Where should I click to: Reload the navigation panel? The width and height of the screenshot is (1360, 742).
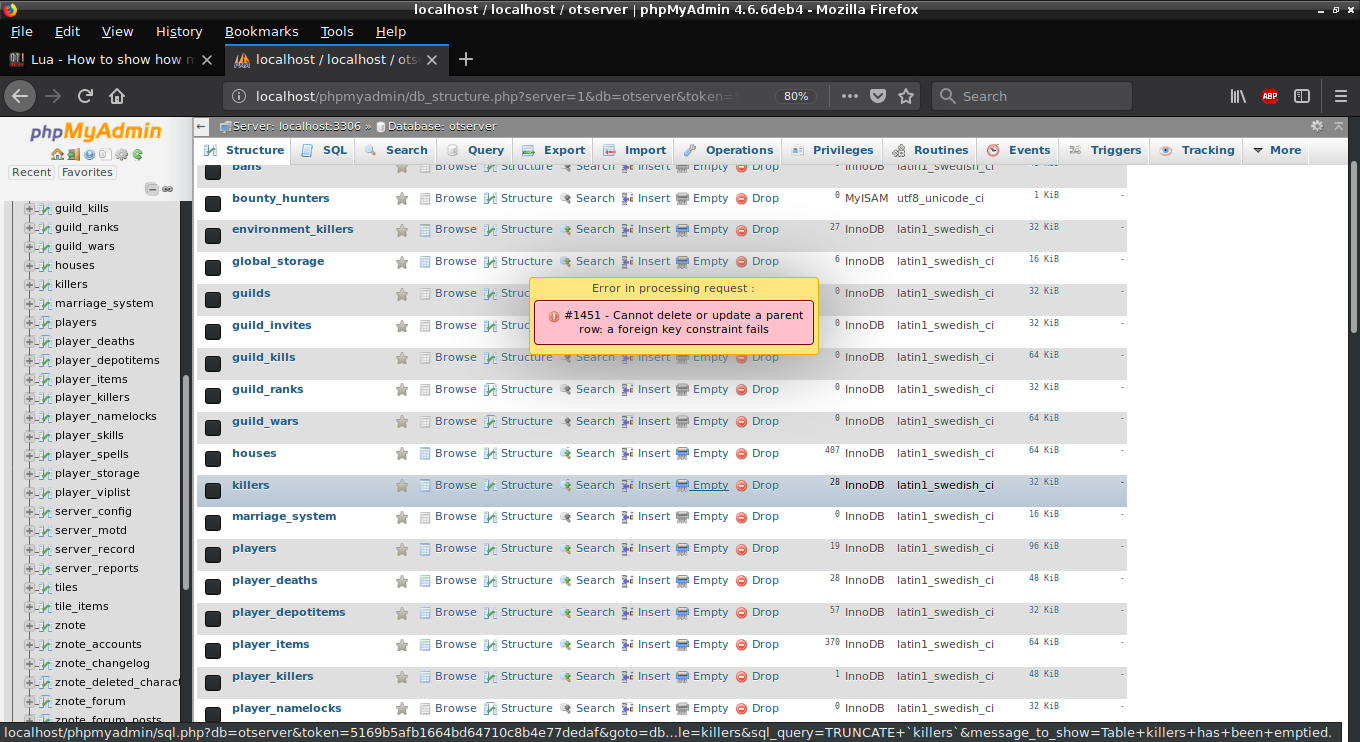click(137, 155)
